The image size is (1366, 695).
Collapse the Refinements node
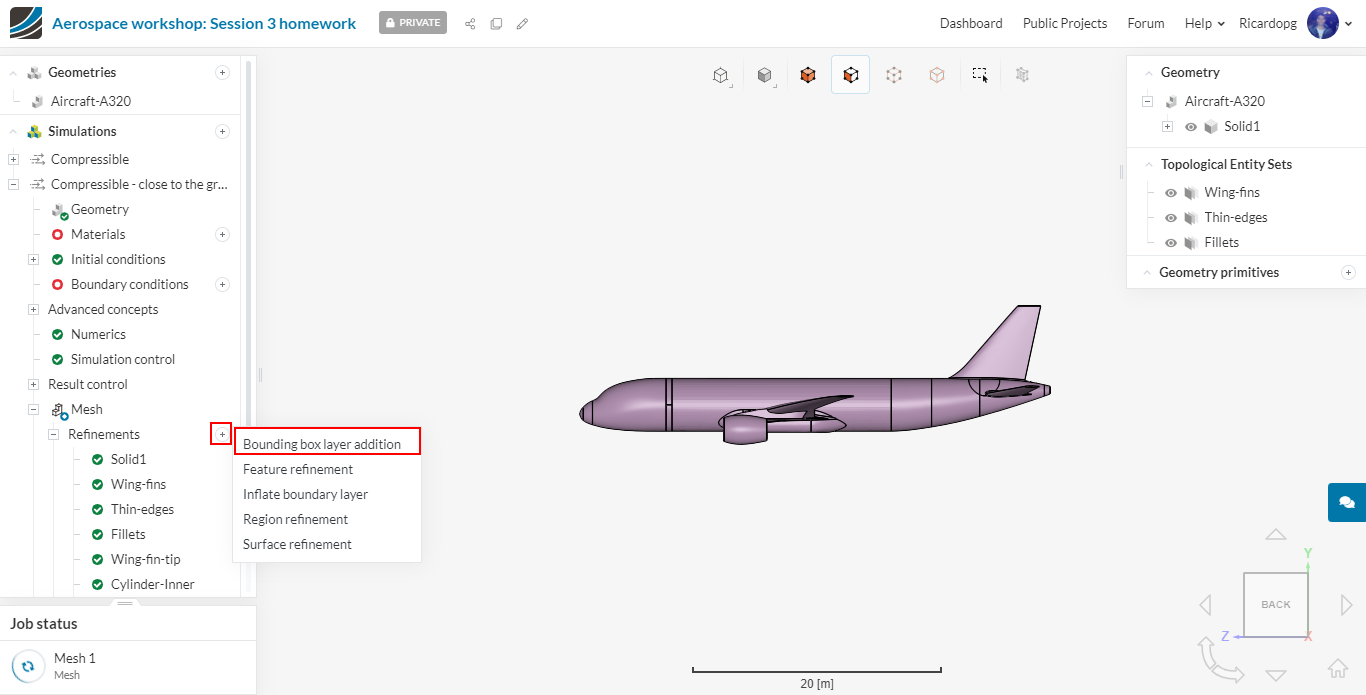pyautogui.click(x=53, y=434)
